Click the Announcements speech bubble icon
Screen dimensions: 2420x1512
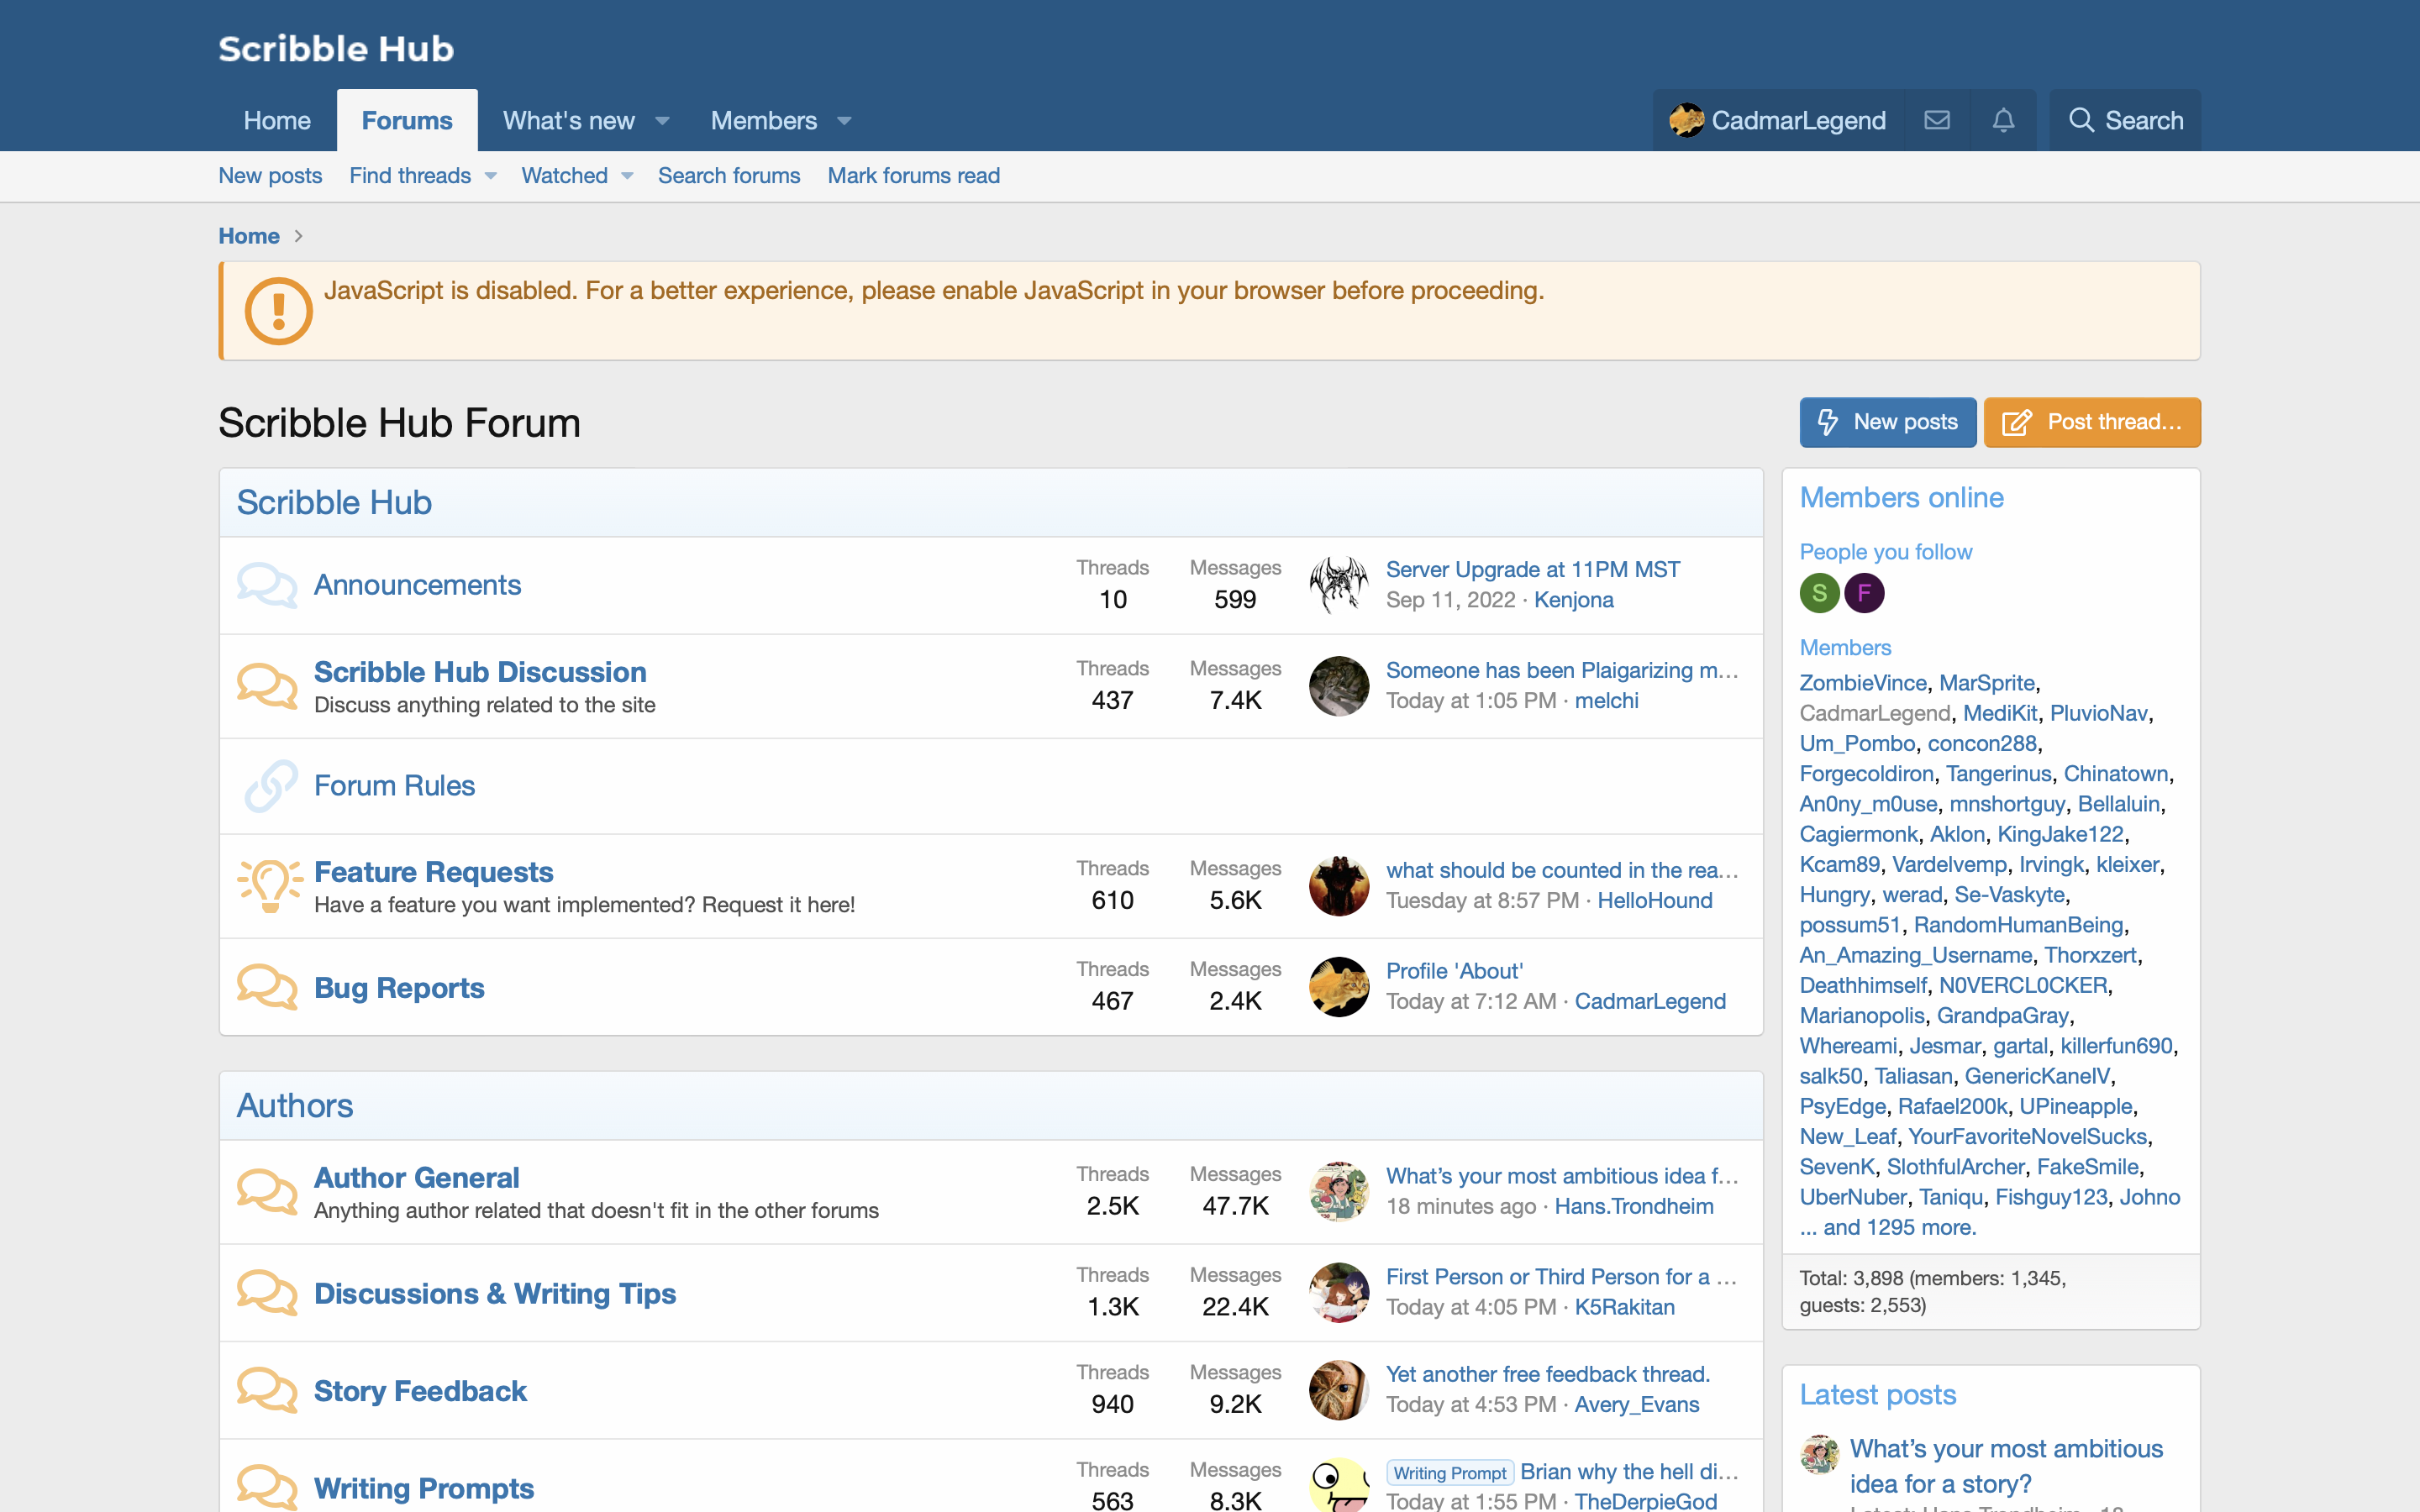point(267,585)
